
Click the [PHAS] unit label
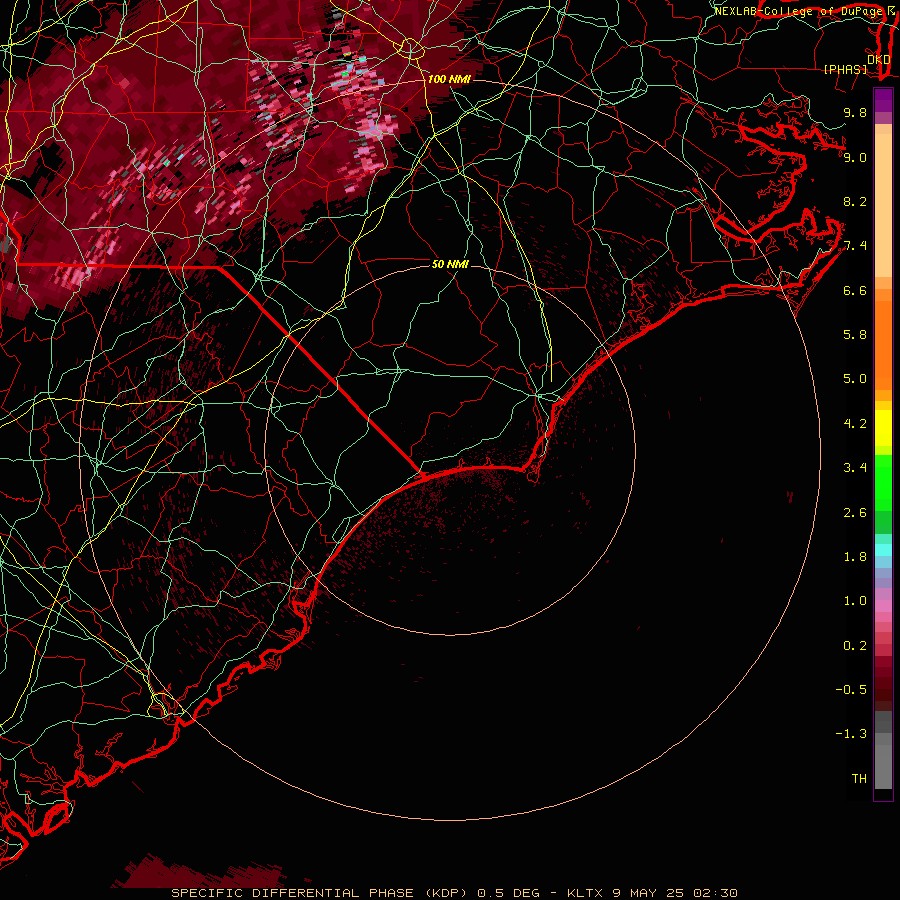845,69
